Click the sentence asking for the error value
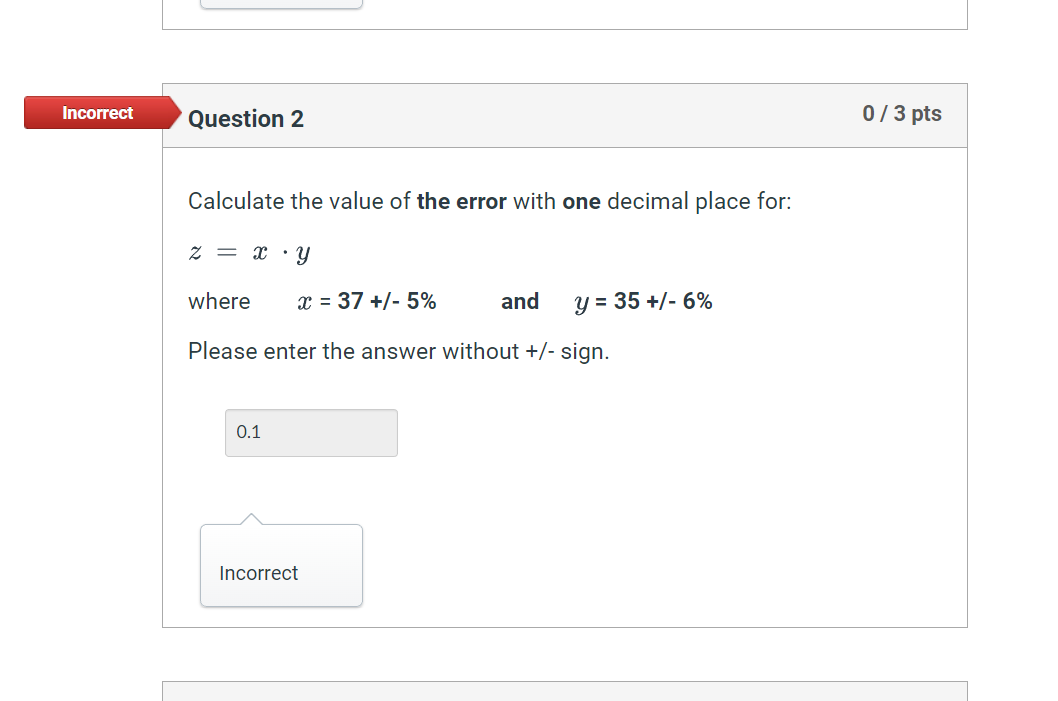Image resolution: width=1058 pixels, height=701 pixels. pyautogui.click(x=489, y=201)
